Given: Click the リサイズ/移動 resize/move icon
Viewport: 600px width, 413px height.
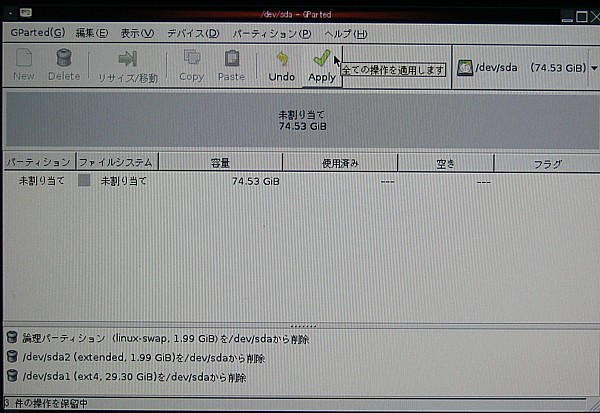Looking at the screenshot, I should point(127,59).
